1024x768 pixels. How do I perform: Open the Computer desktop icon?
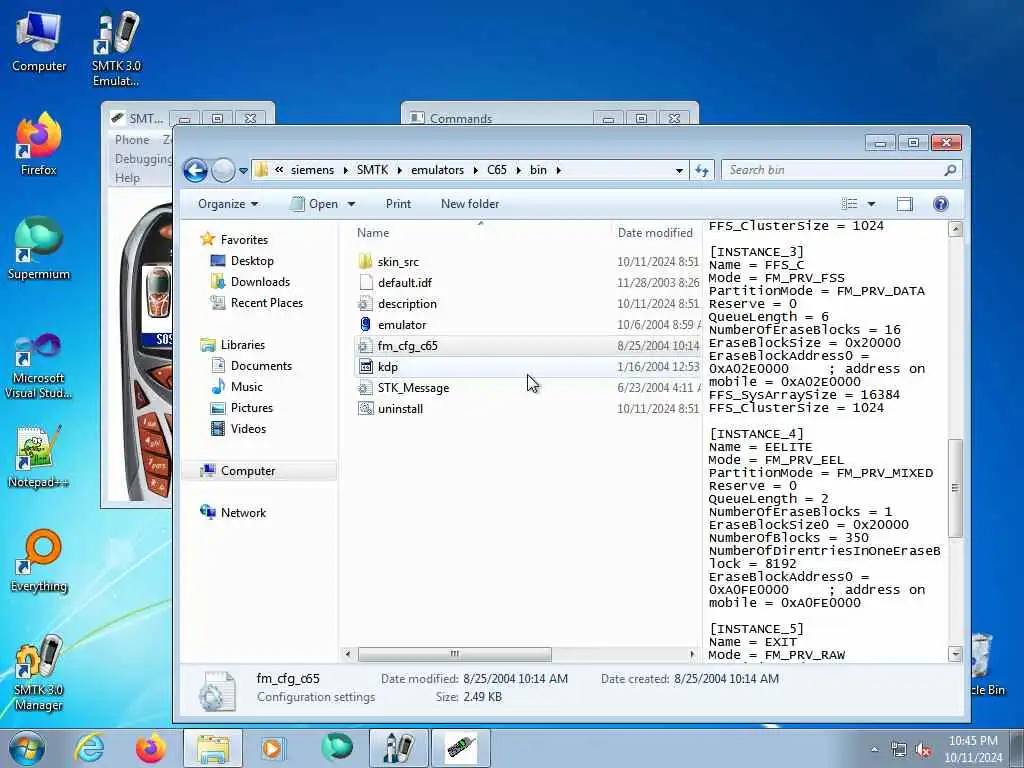[x=39, y=42]
